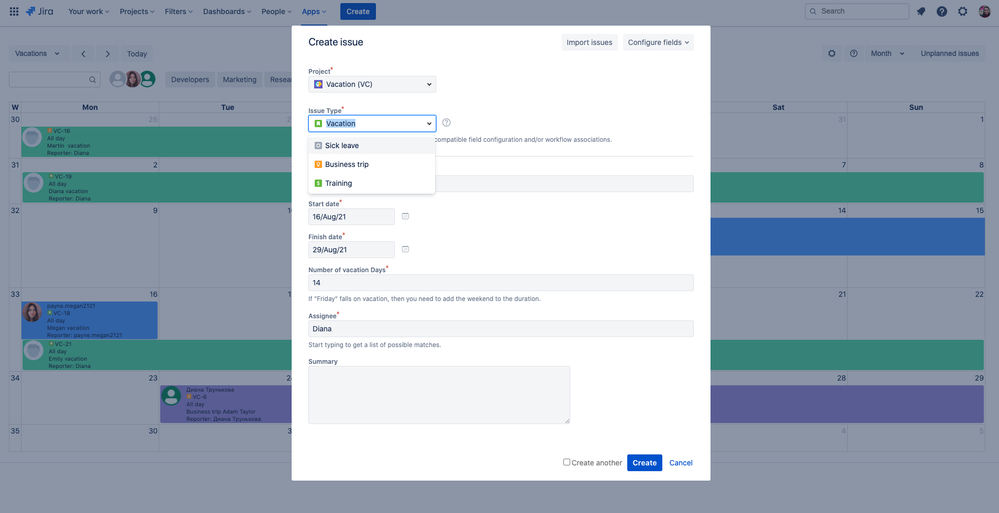Open the VC-21 Emily vacation event
999x513 pixels.
(157, 355)
